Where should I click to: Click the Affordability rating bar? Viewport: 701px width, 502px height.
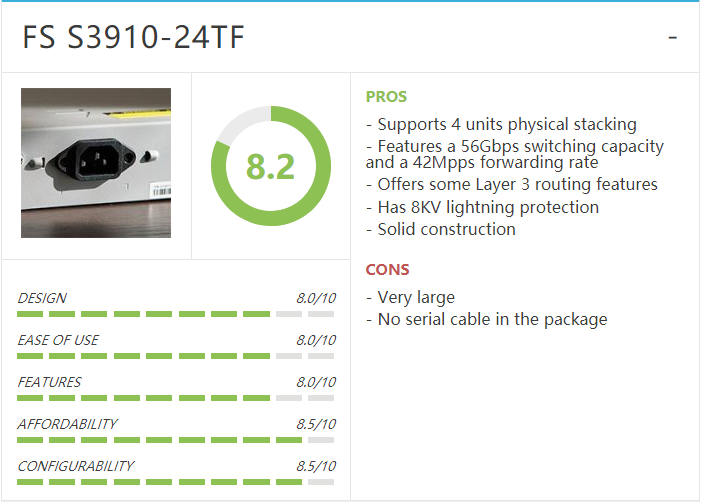click(175, 440)
